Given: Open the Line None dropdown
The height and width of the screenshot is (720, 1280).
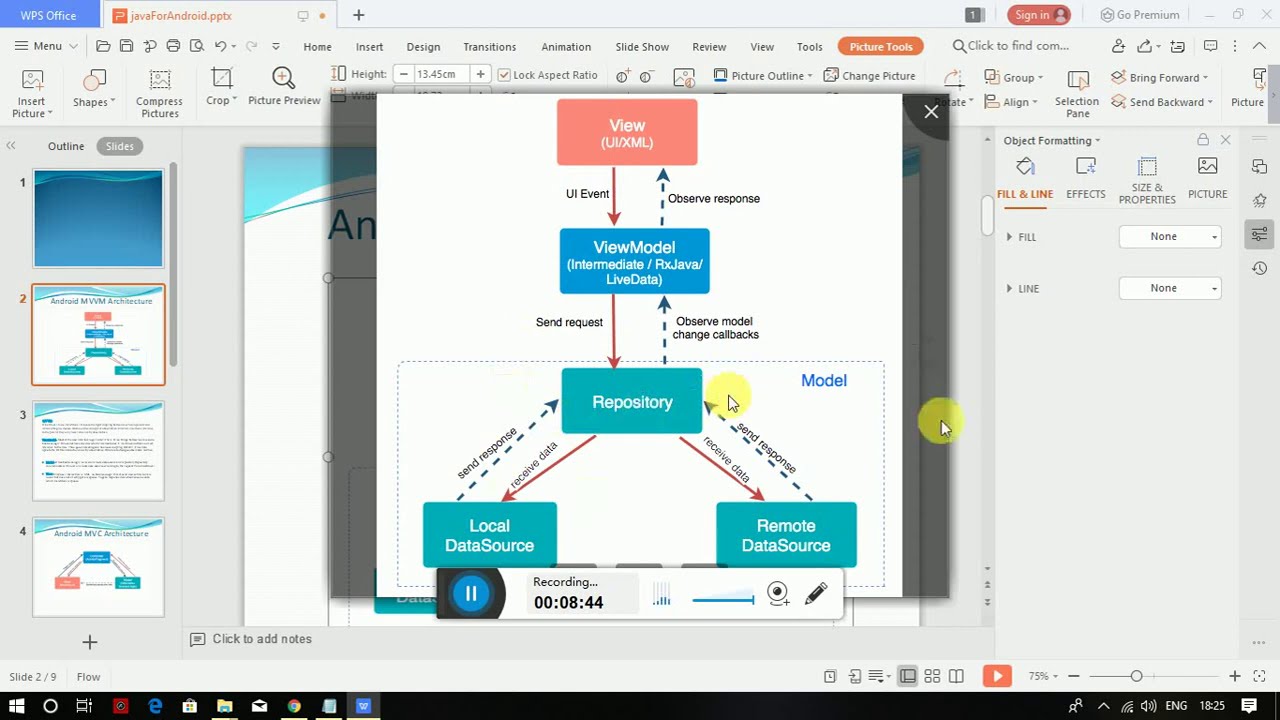Looking at the screenshot, I should click(x=1171, y=288).
